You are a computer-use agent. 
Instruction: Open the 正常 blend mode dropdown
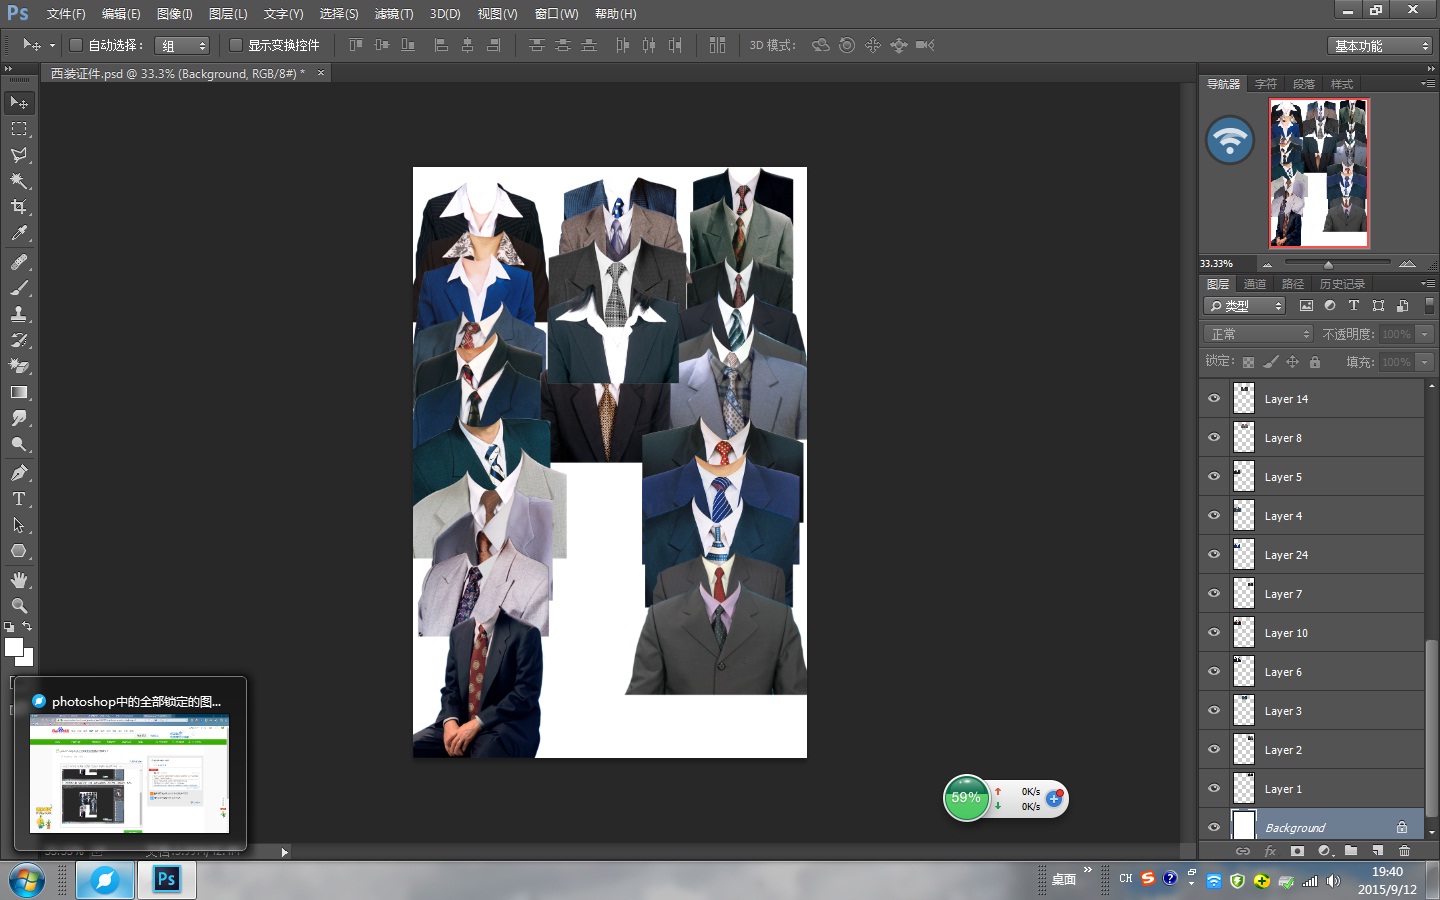pyautogui.click(x=1258, y=334)
